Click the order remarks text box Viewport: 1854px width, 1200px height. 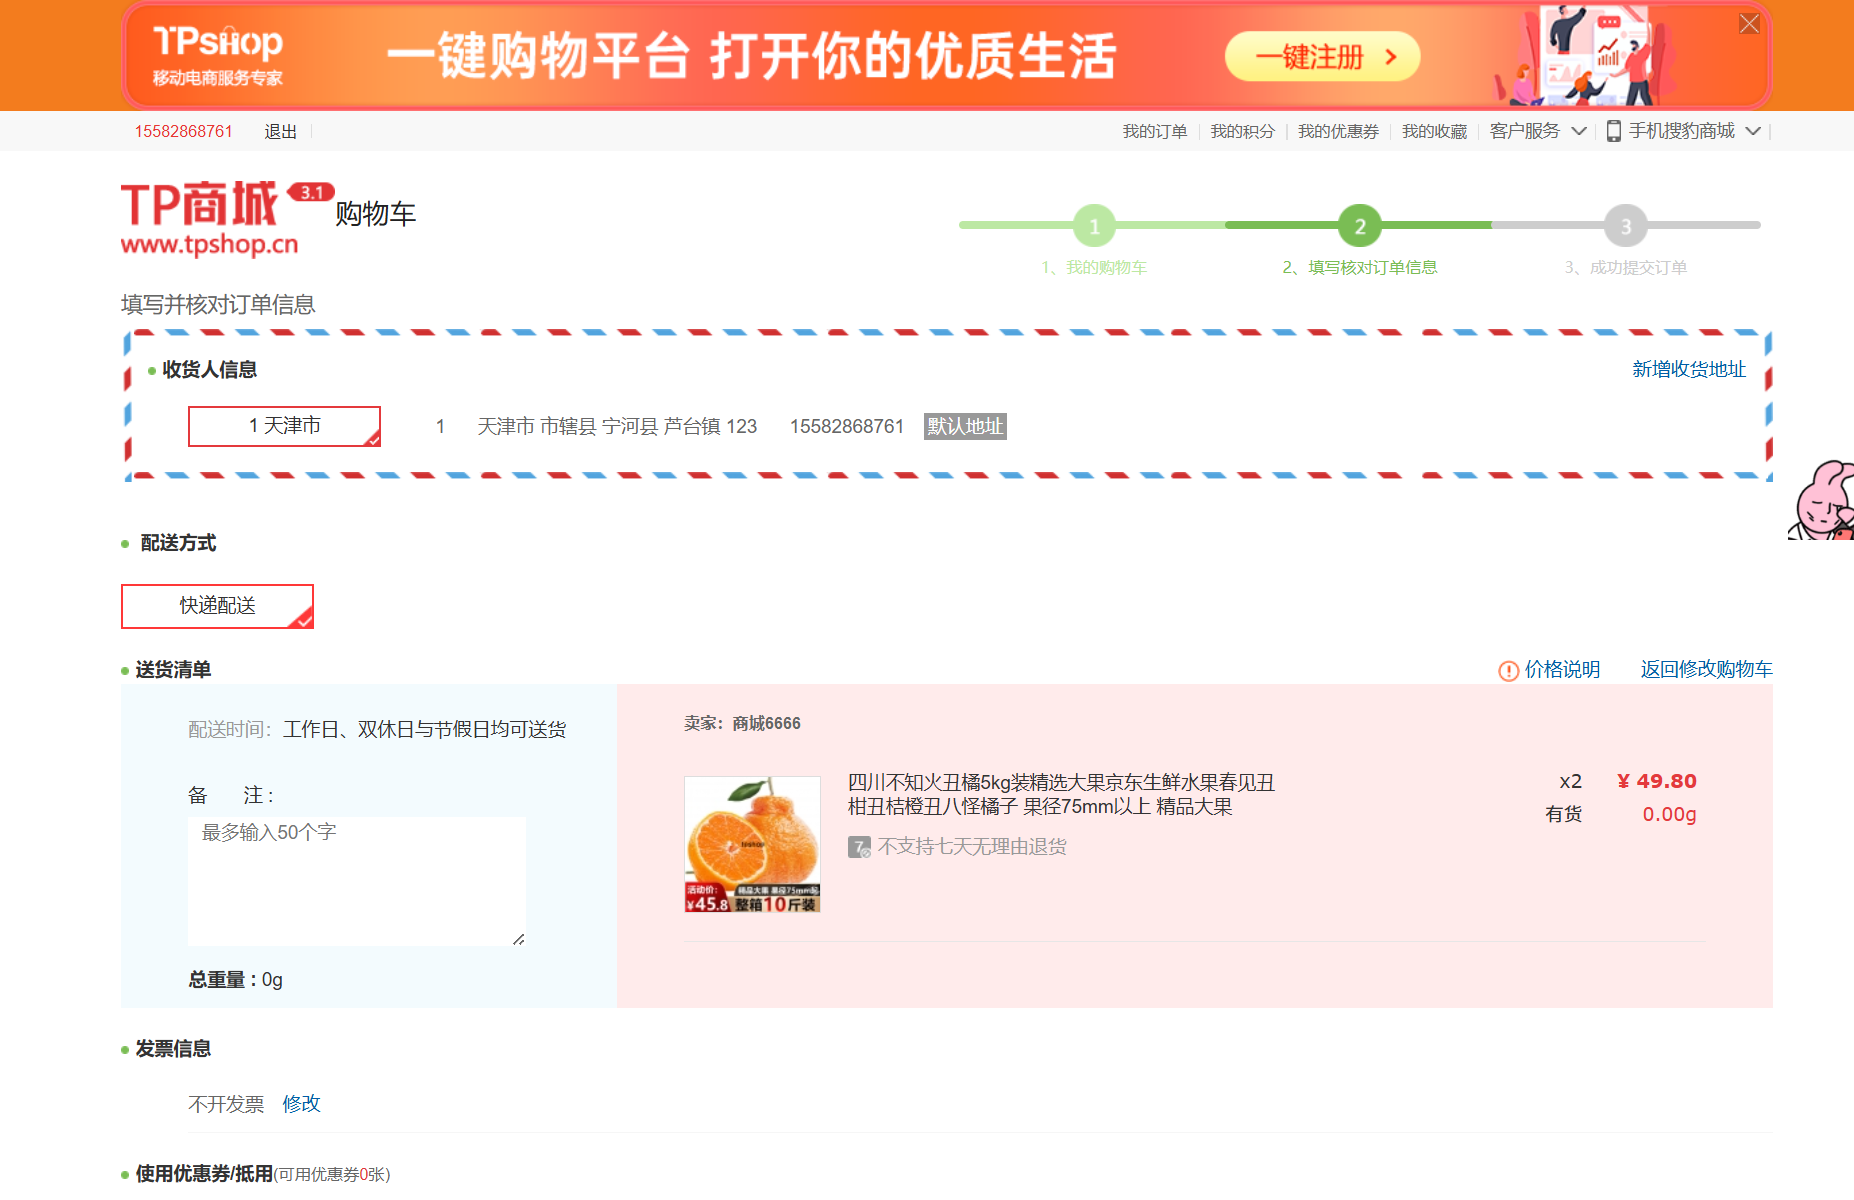tap(356, 880)
